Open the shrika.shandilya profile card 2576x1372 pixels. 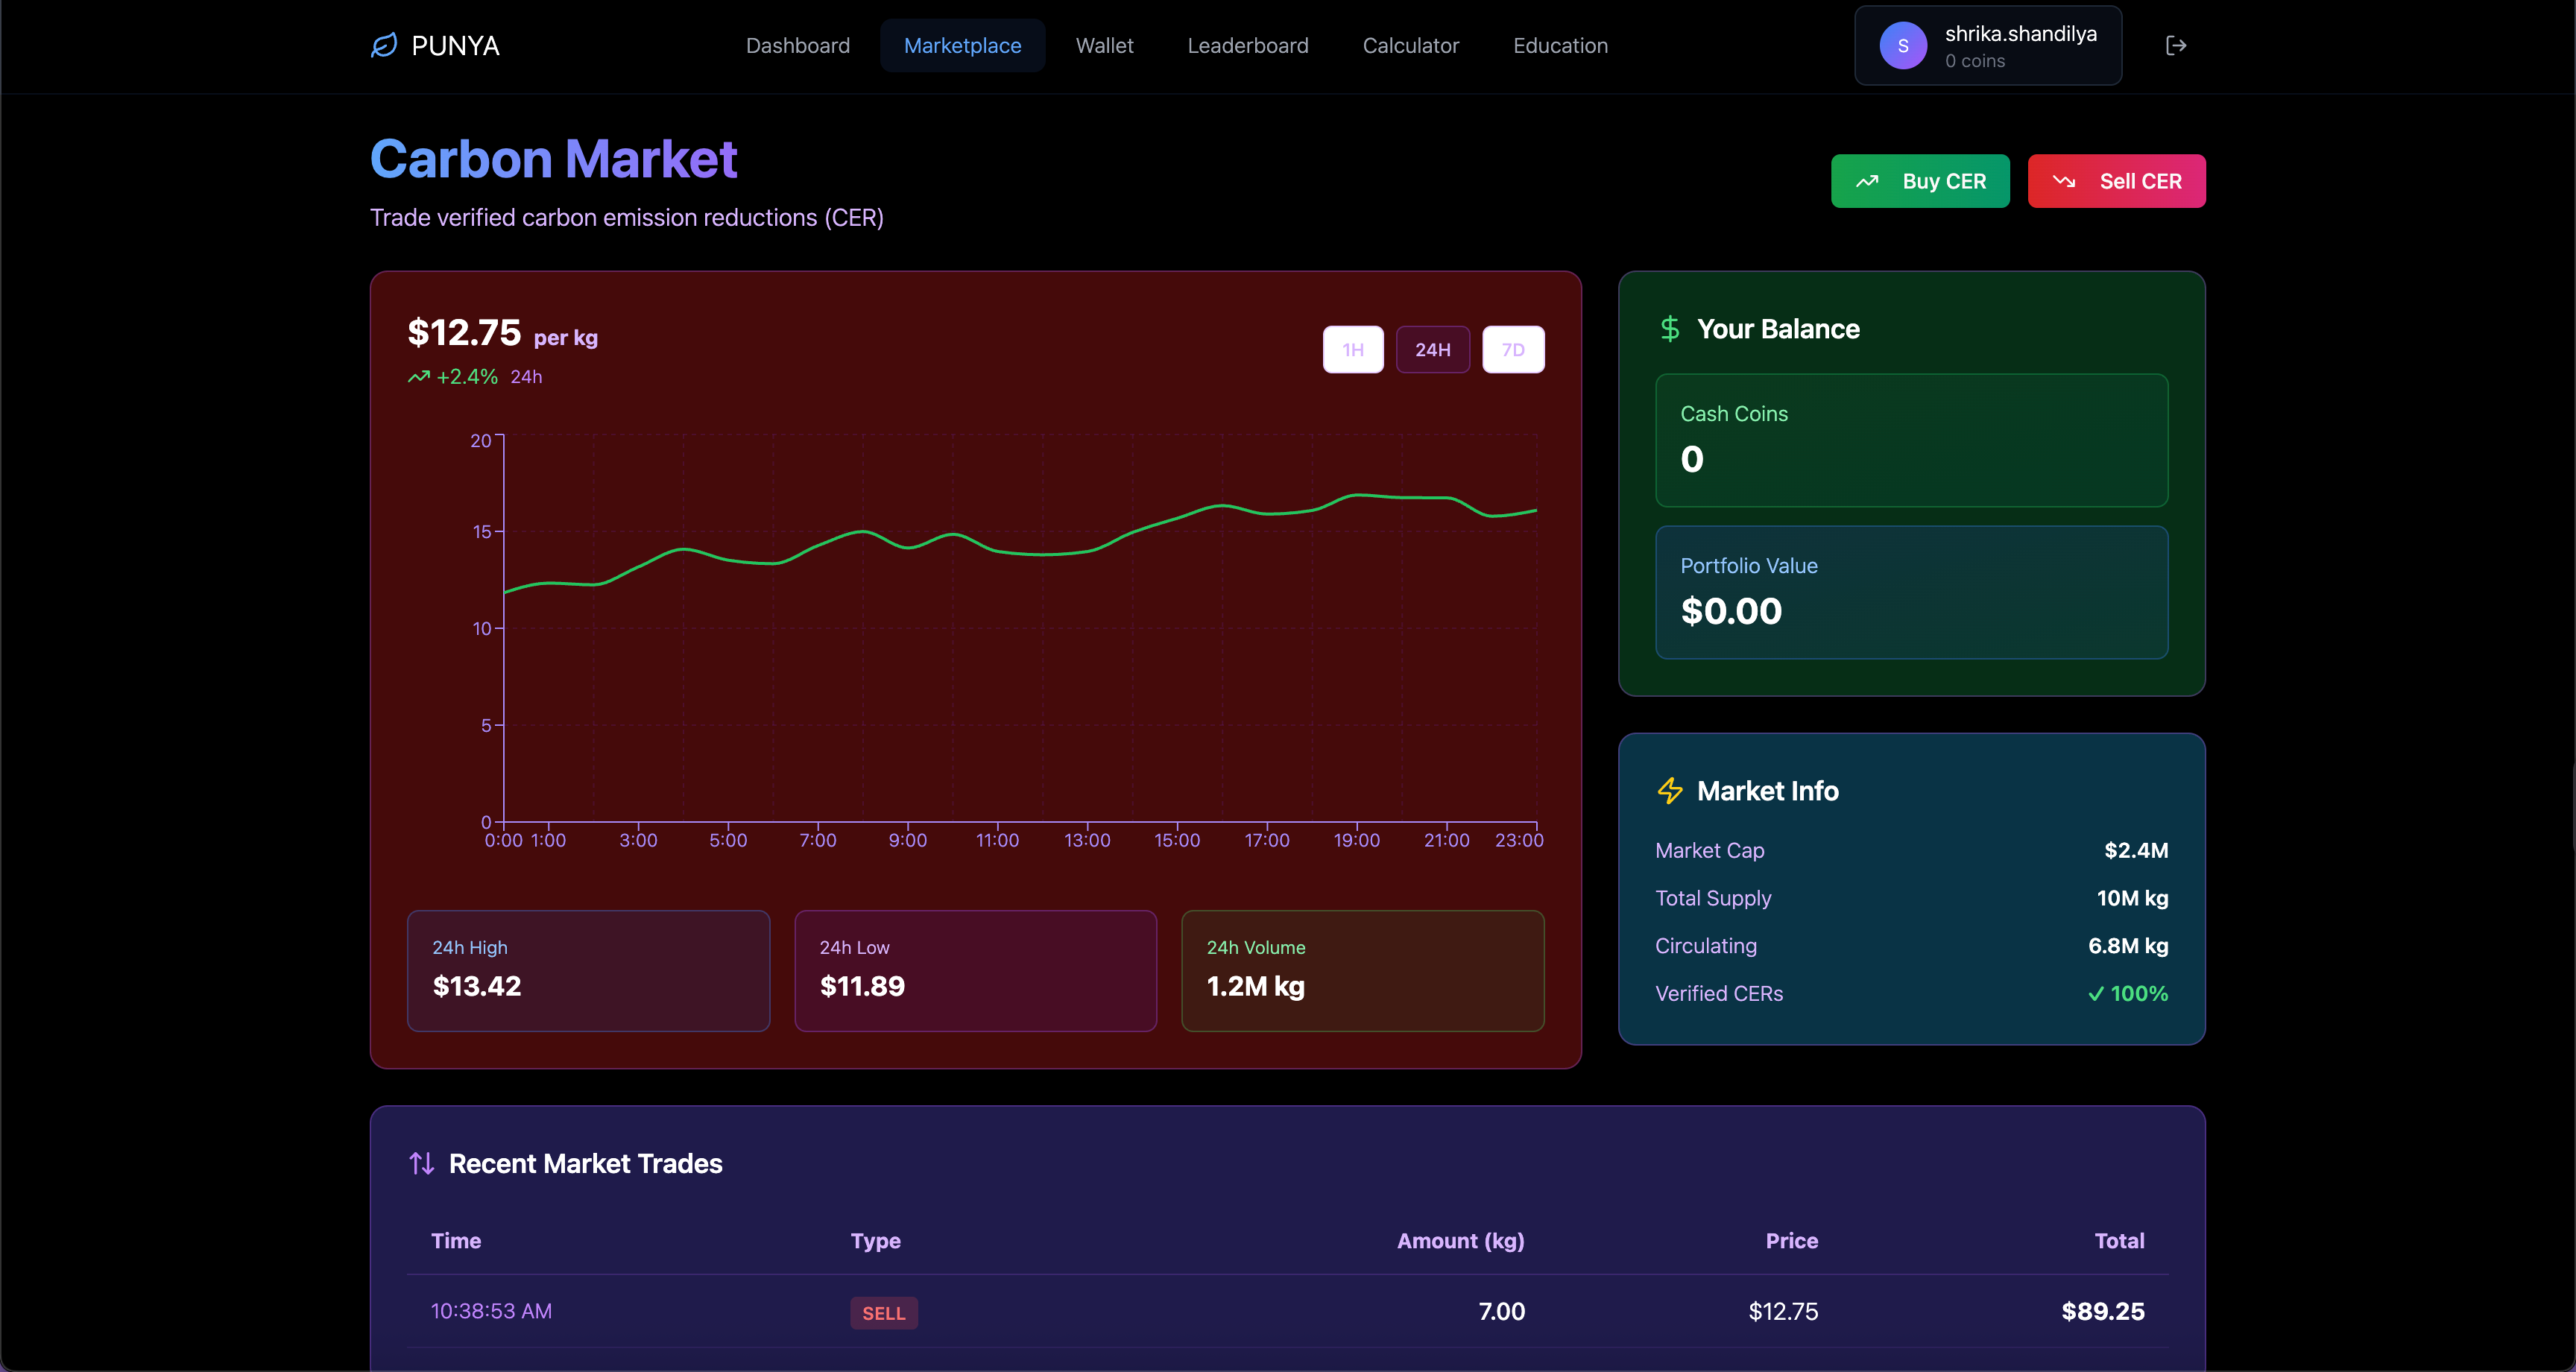(x=2020, y=46)
